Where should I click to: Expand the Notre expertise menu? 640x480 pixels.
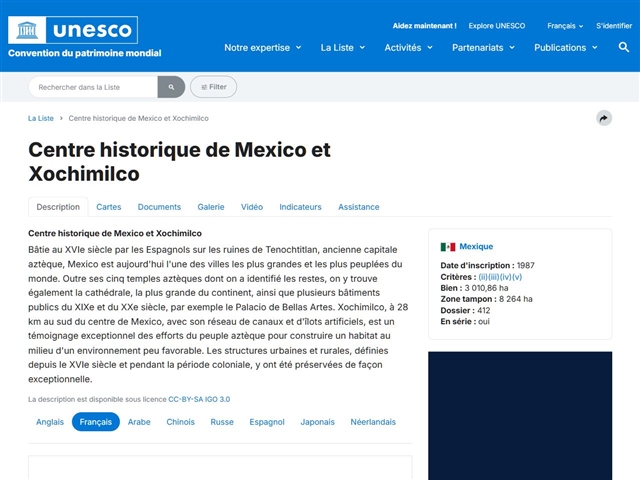[263, 48]
